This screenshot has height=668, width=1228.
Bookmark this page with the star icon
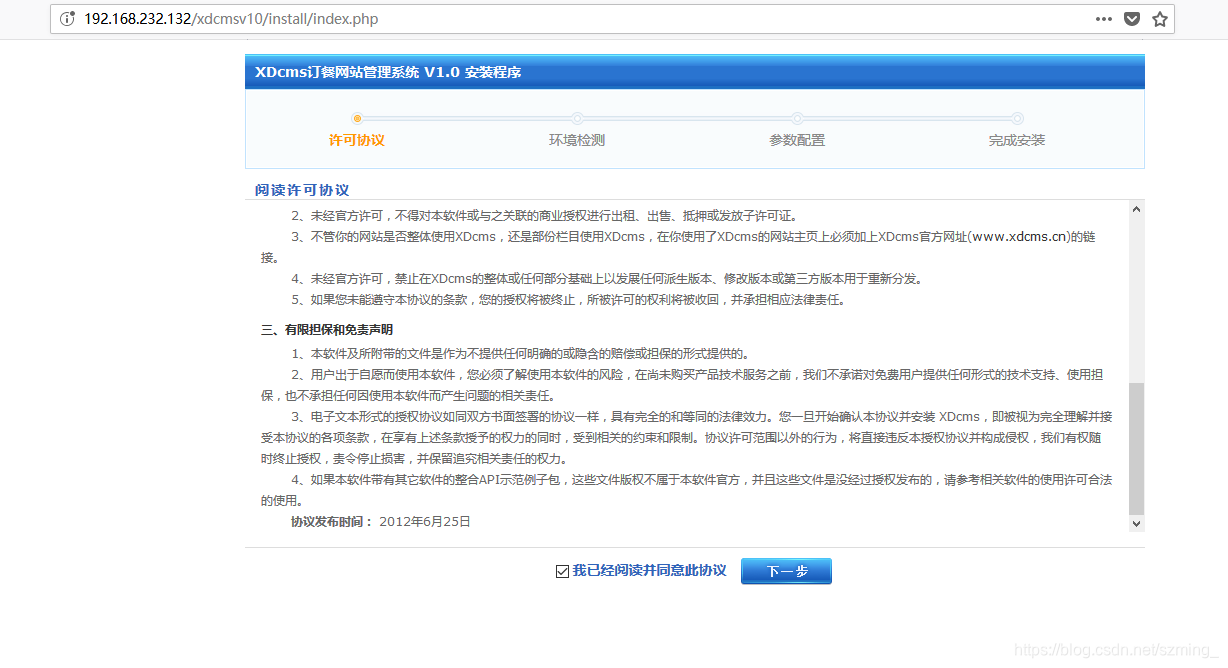coord(1160,19)
